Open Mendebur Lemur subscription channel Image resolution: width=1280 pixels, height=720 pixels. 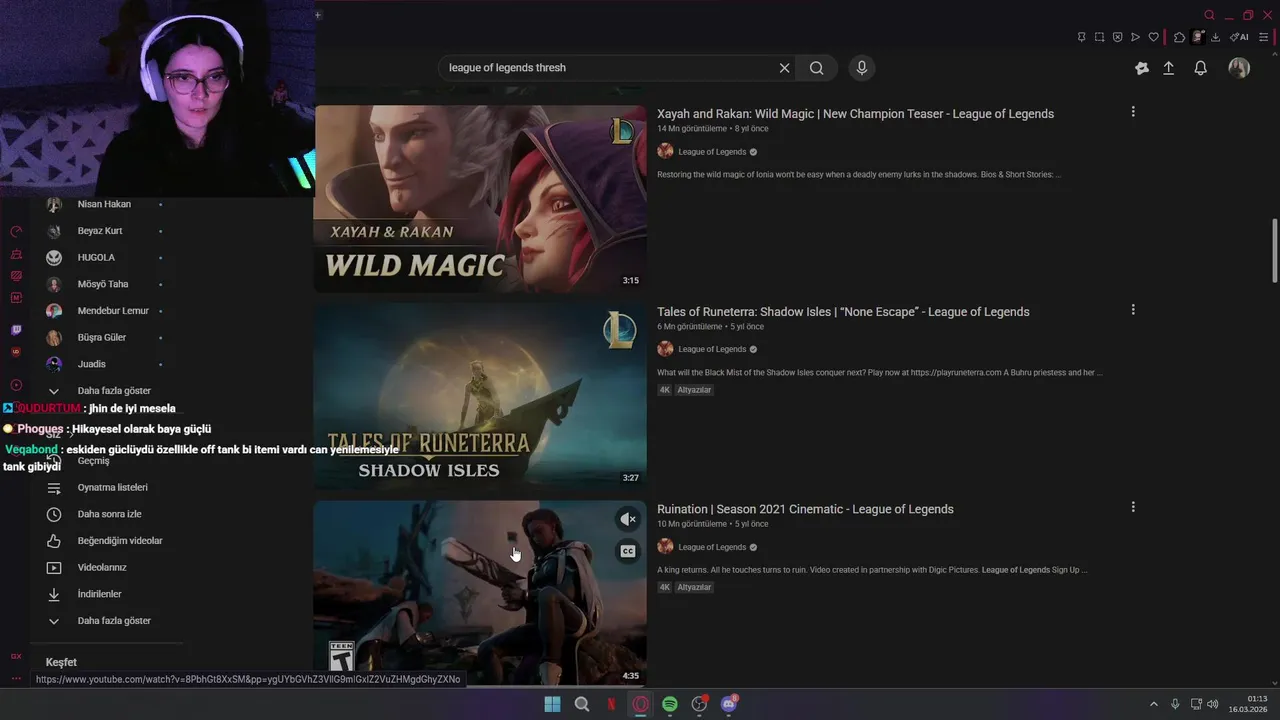(x=113, y=311)
